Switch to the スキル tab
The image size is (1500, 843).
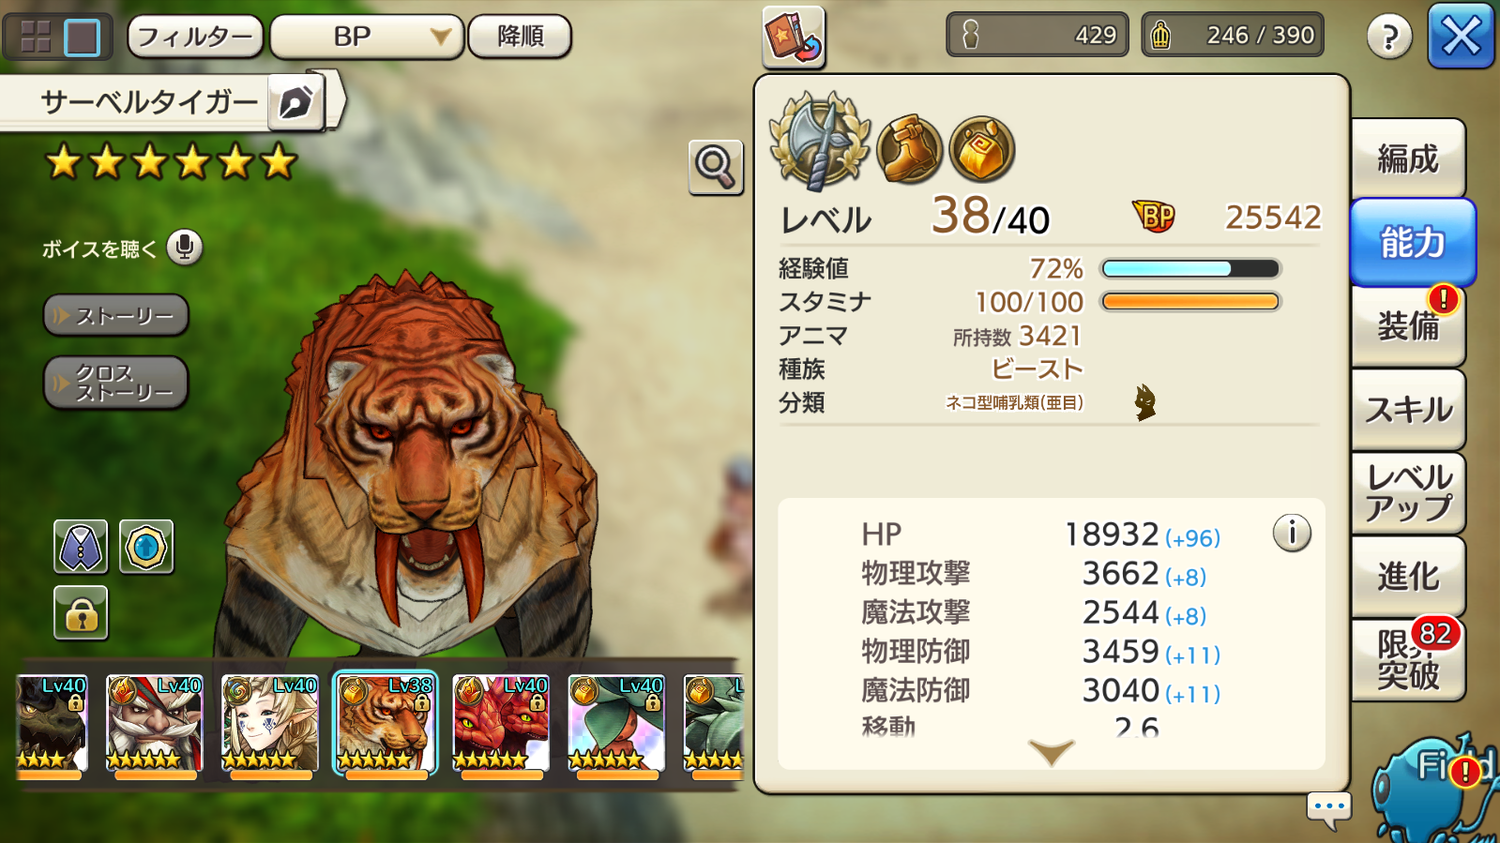(x=1408, y=409)
